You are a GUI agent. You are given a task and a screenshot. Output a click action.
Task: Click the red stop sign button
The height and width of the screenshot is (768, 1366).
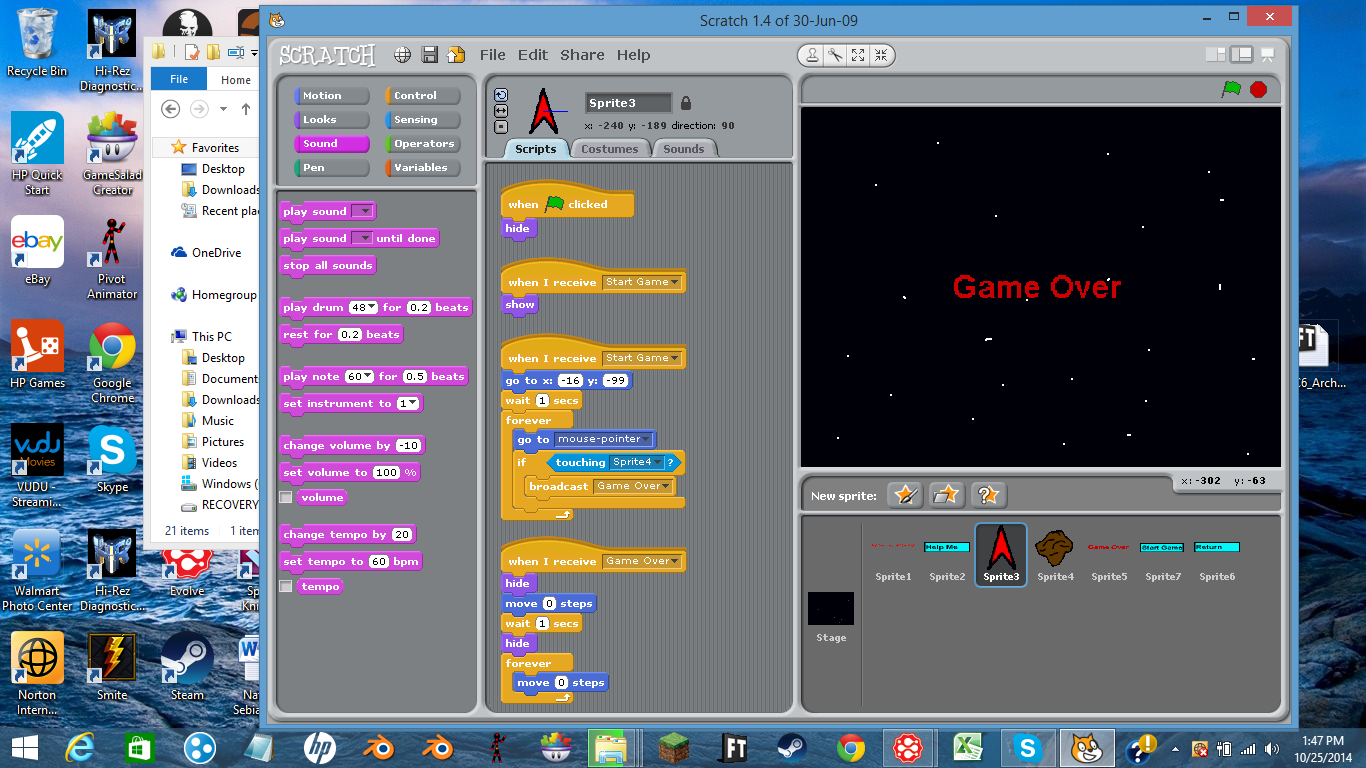point(1258,89)
